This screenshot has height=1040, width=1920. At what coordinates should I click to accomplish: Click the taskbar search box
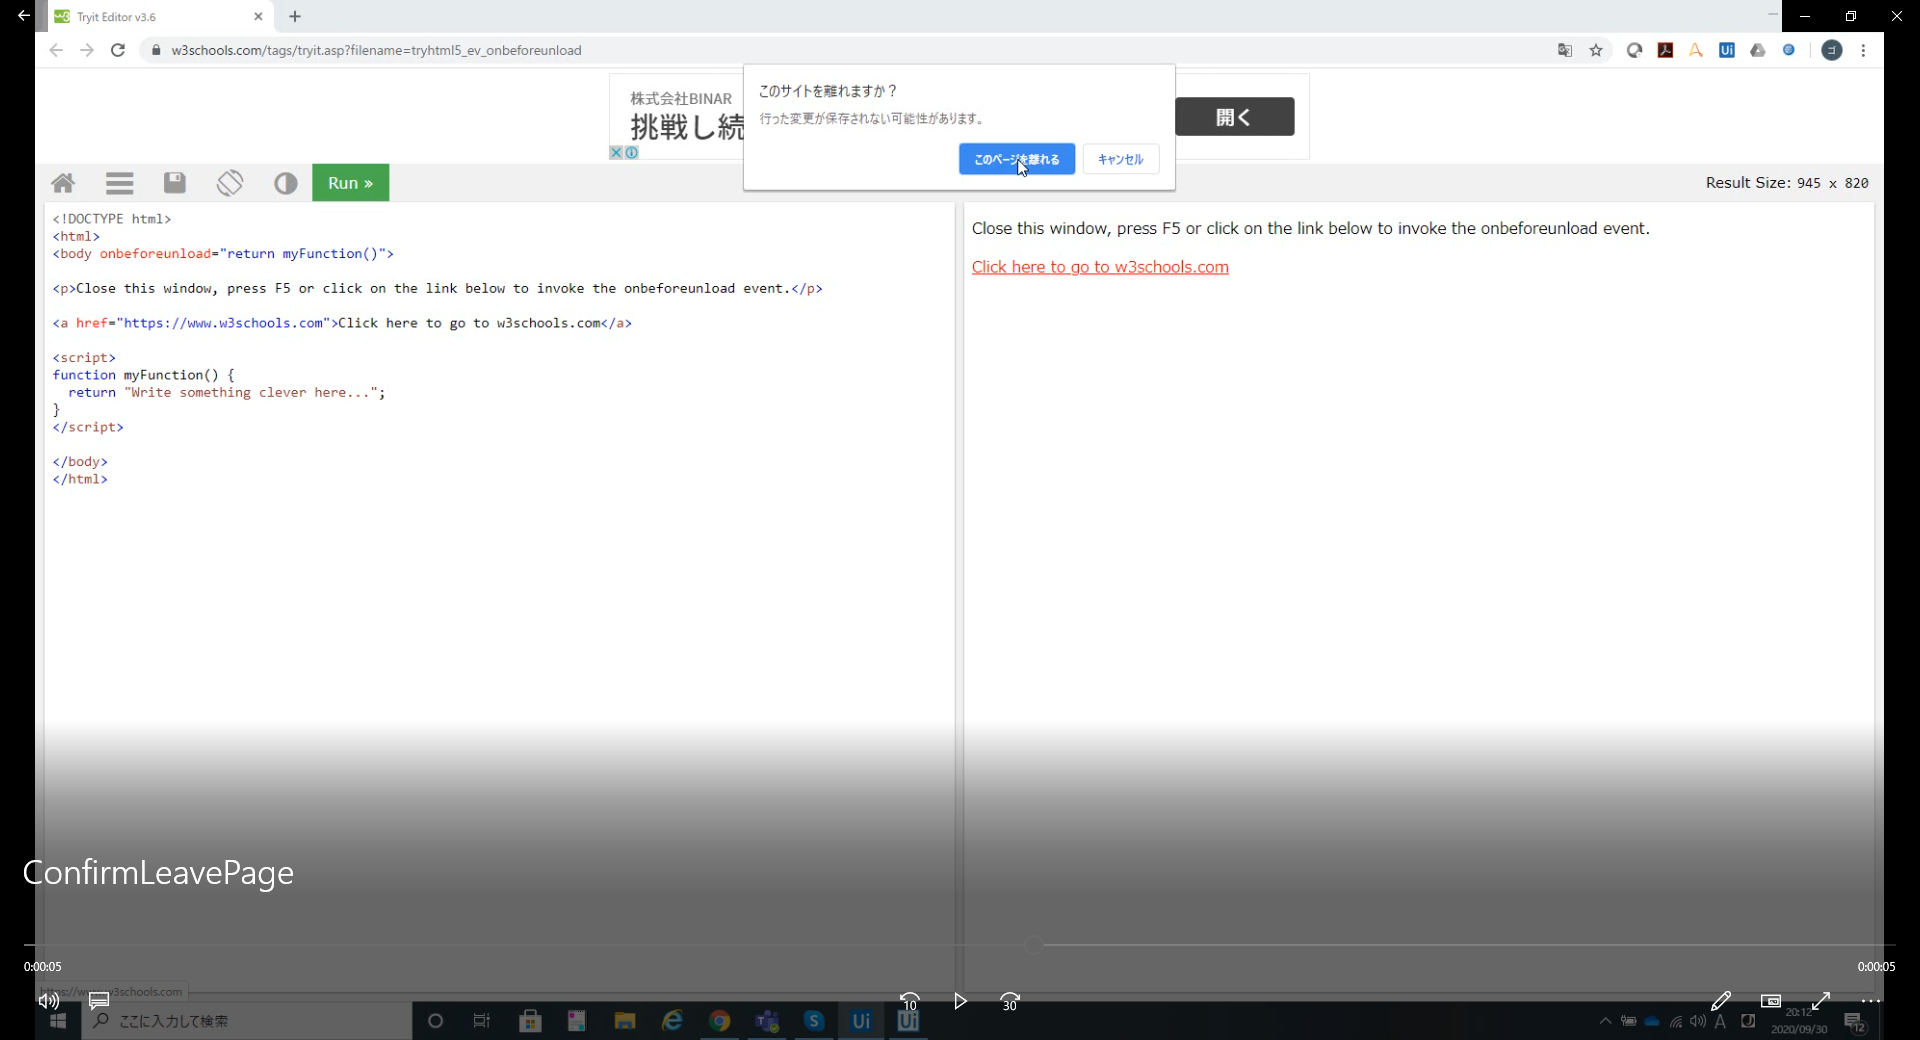246,1021
